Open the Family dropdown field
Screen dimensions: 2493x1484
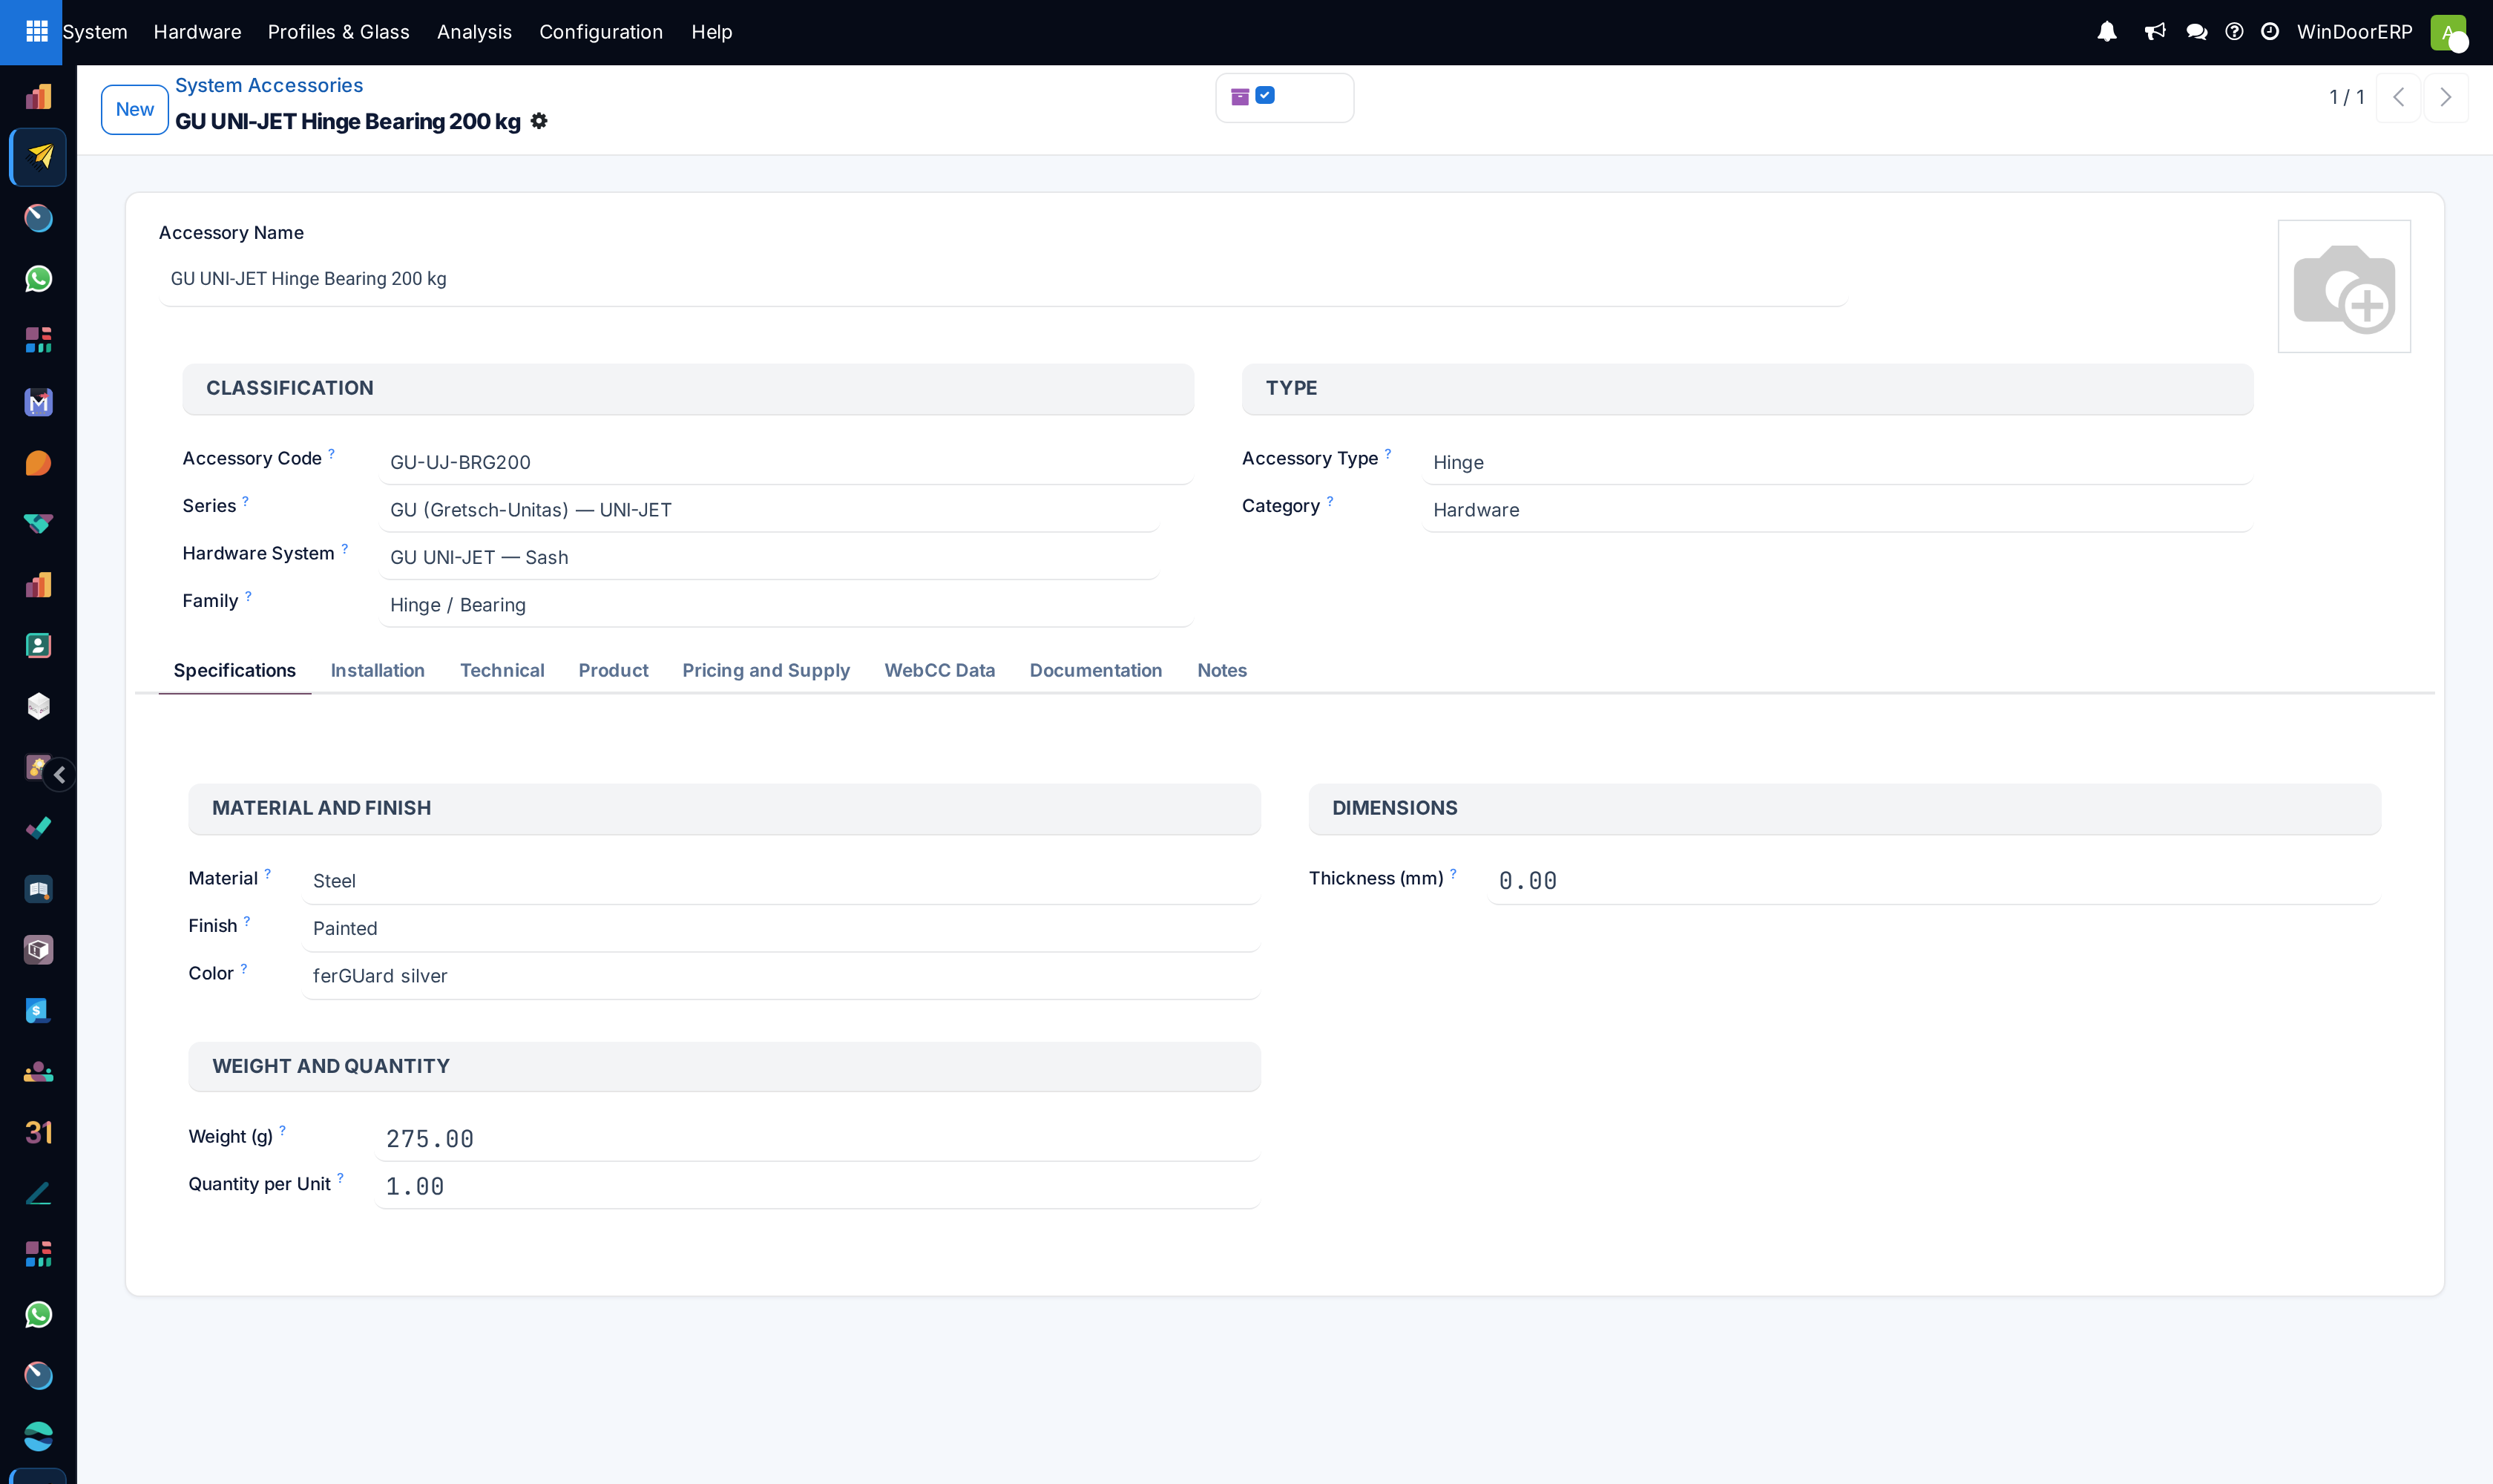click(x=786, y=605)
